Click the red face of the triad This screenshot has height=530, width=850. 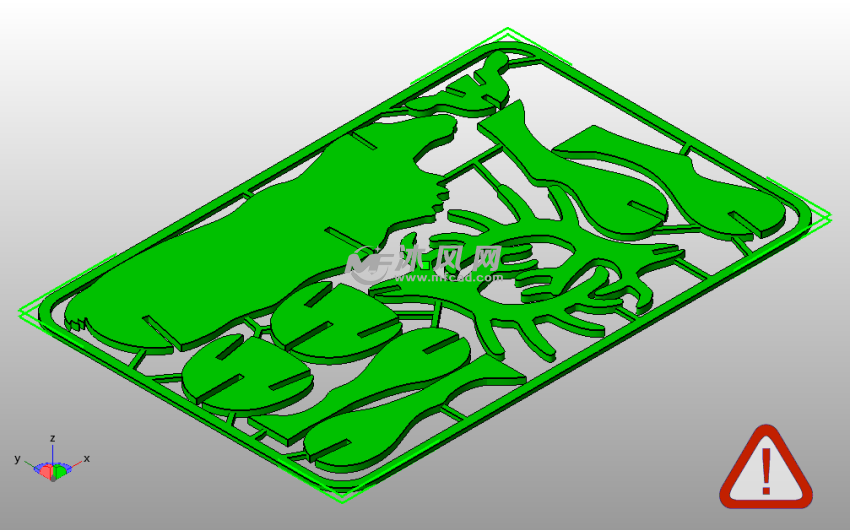click(x=43, y=470)
